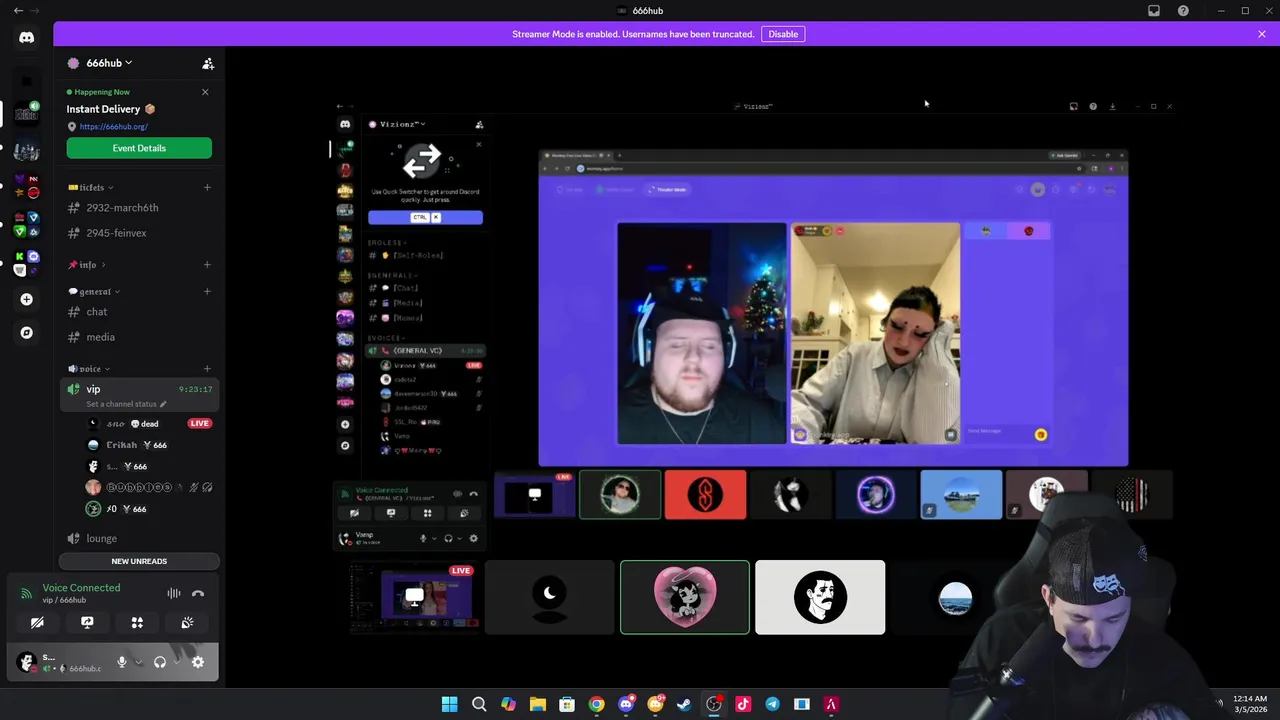
Task: Collapse the voice category
Action: click(89, 369)
